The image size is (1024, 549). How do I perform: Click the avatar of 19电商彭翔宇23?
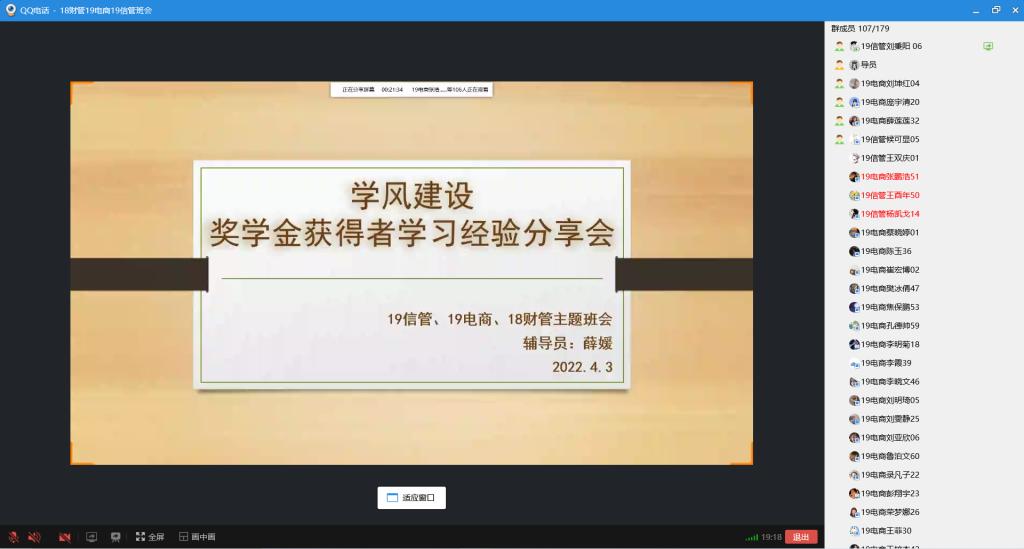coord(854,493)
